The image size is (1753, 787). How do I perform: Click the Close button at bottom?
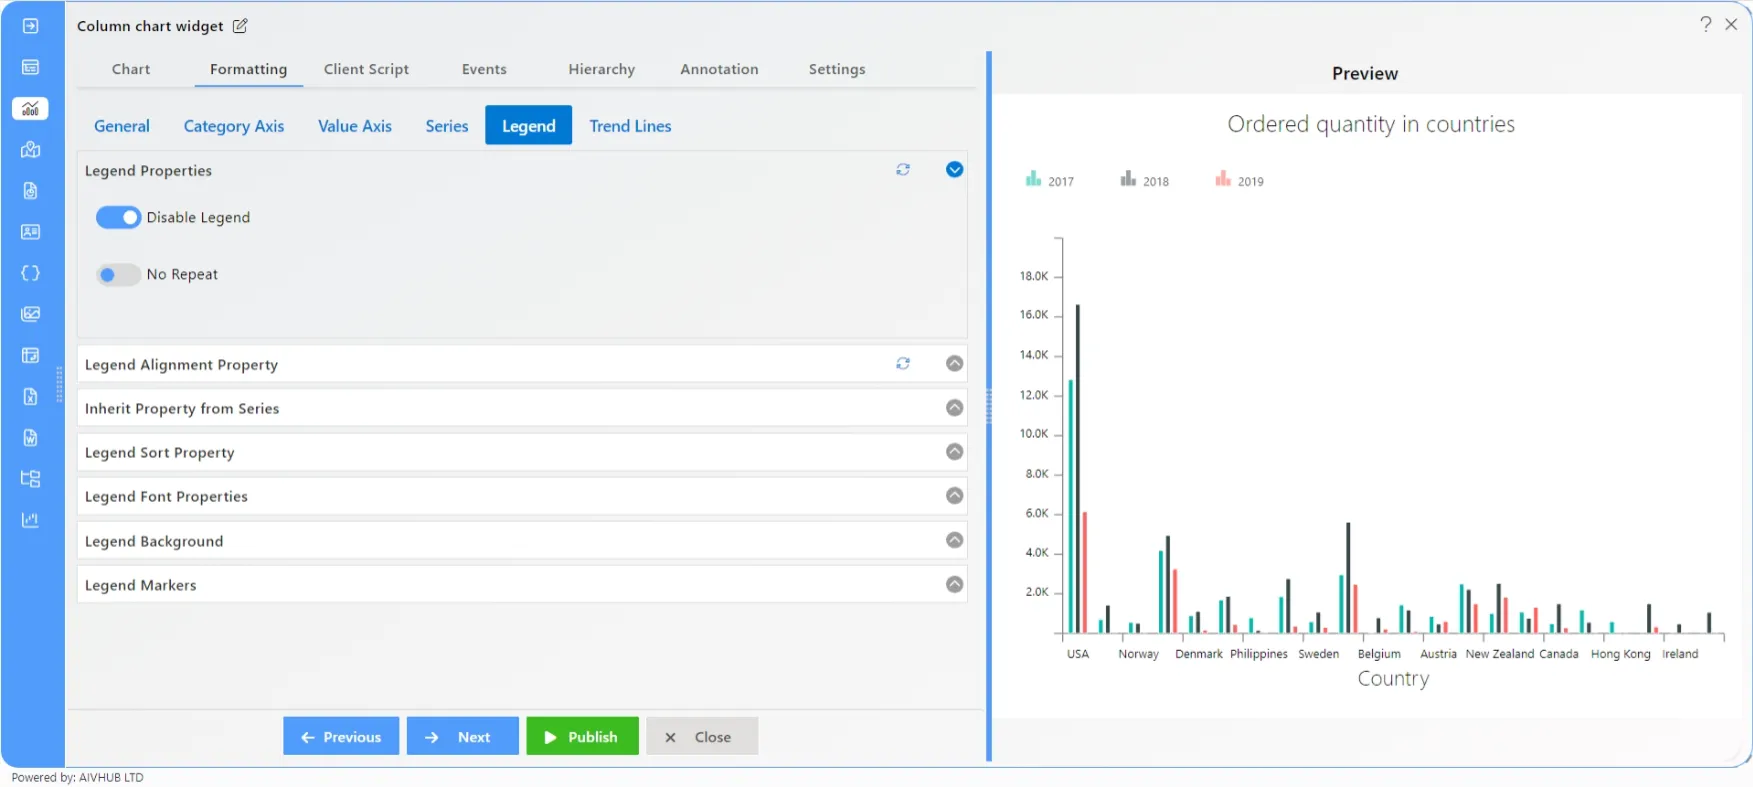point(702,736)
